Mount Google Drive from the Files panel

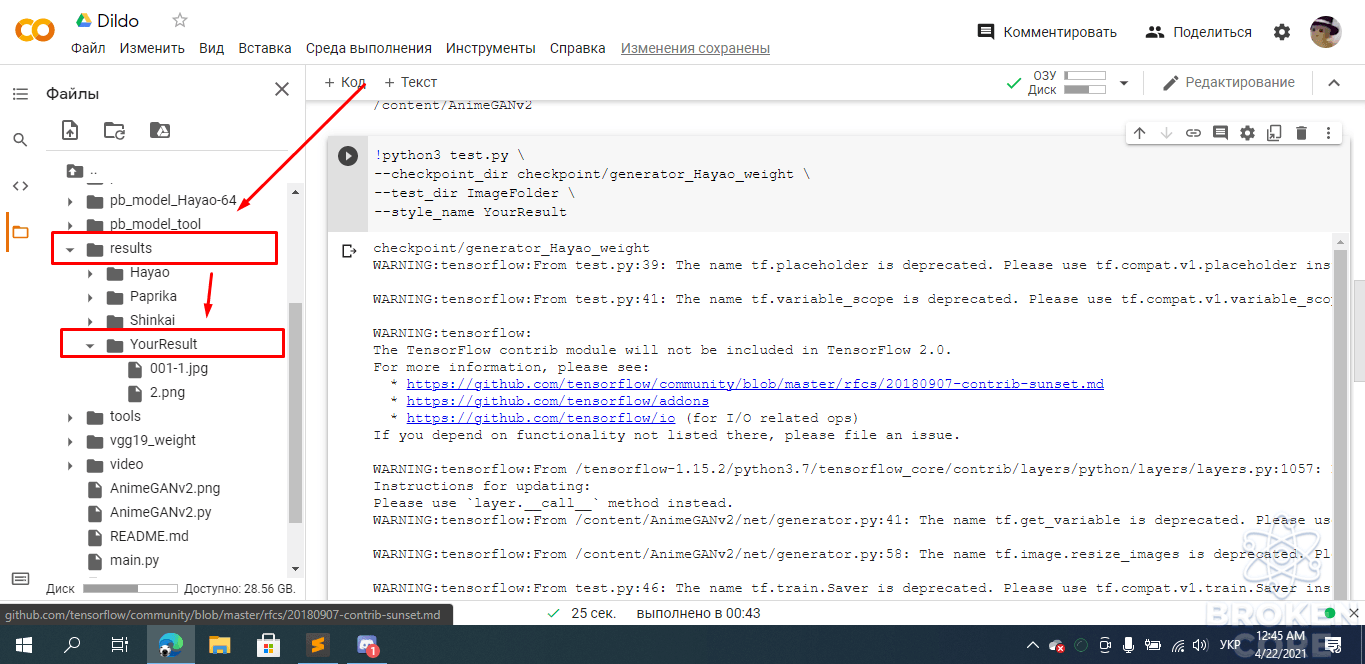pos(159,130)
